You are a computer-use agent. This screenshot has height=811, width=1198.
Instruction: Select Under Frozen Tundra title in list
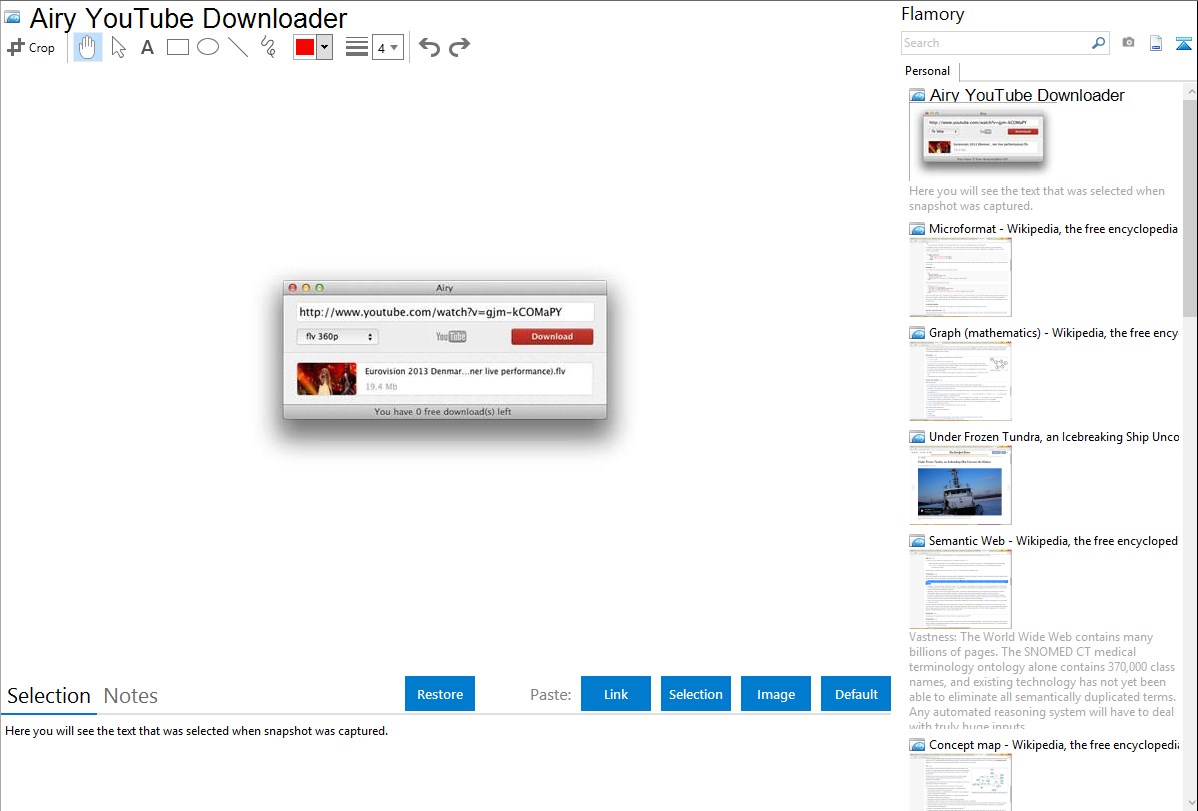click(x=1054, y=436)
